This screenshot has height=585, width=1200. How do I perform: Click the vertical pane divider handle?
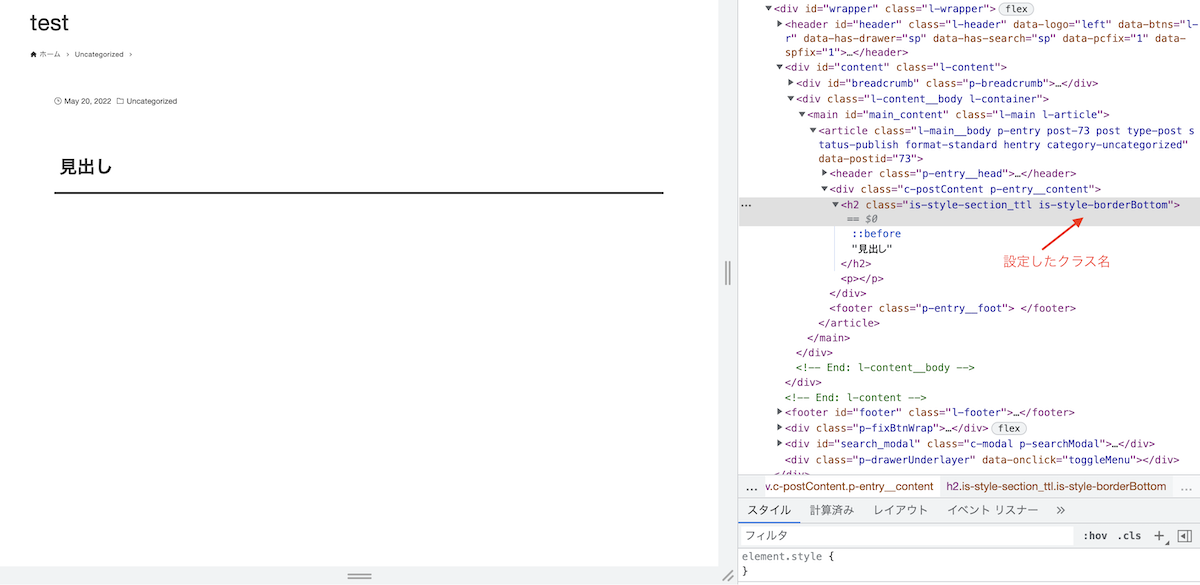728,272
